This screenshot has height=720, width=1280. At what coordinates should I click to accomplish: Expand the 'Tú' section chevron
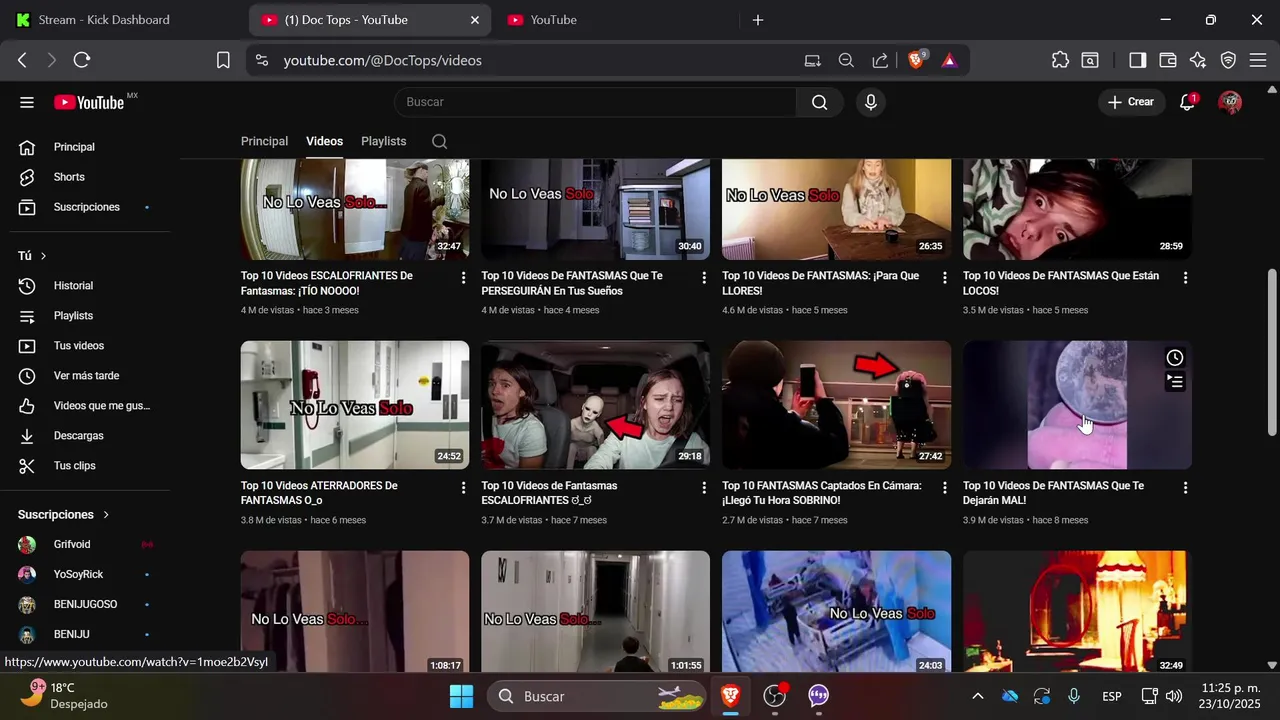click(x=43, y=256)
